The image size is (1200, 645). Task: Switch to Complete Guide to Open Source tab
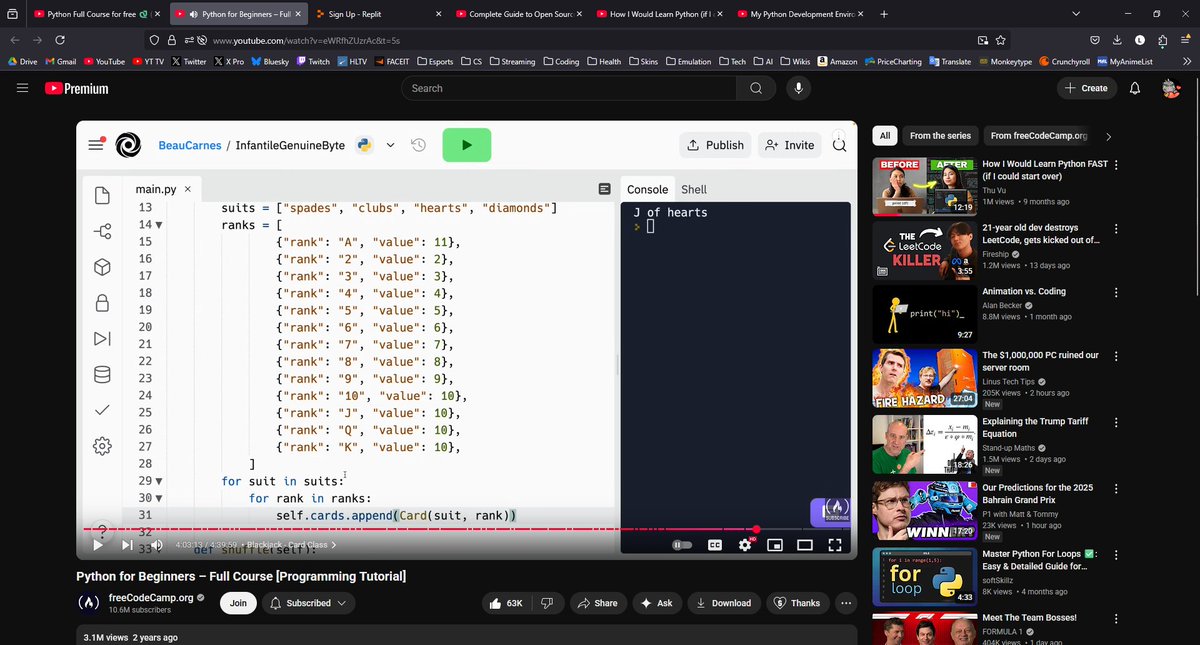click(x=517, y=14)
